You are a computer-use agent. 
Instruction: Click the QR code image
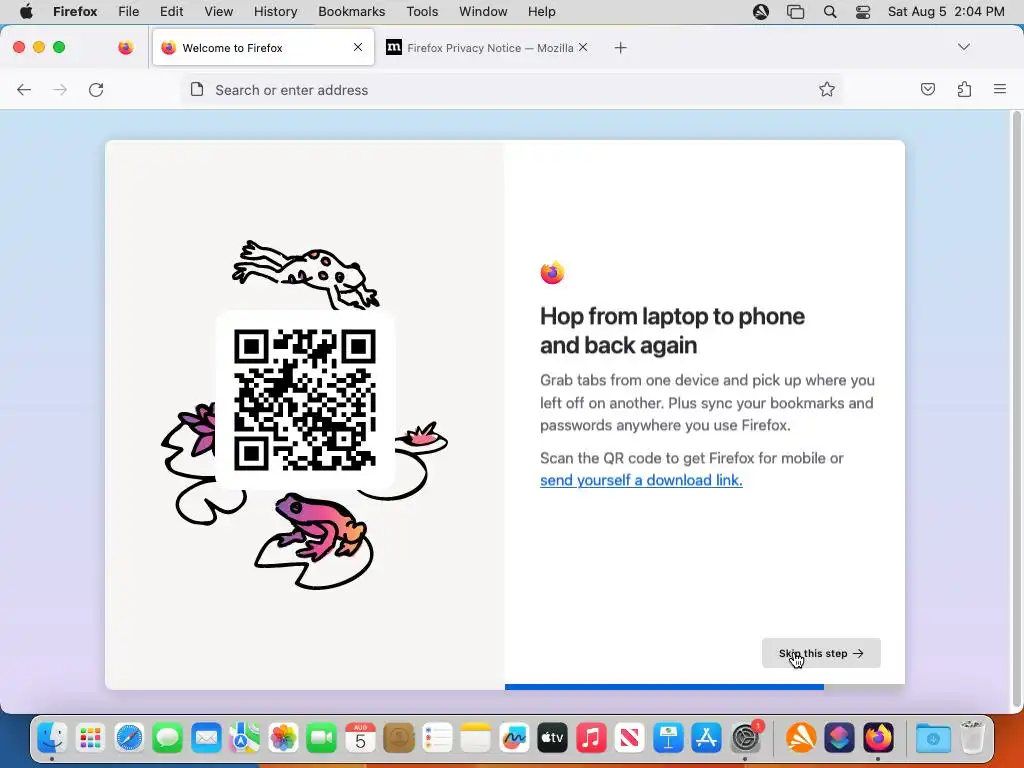click(x=305, y=400)
